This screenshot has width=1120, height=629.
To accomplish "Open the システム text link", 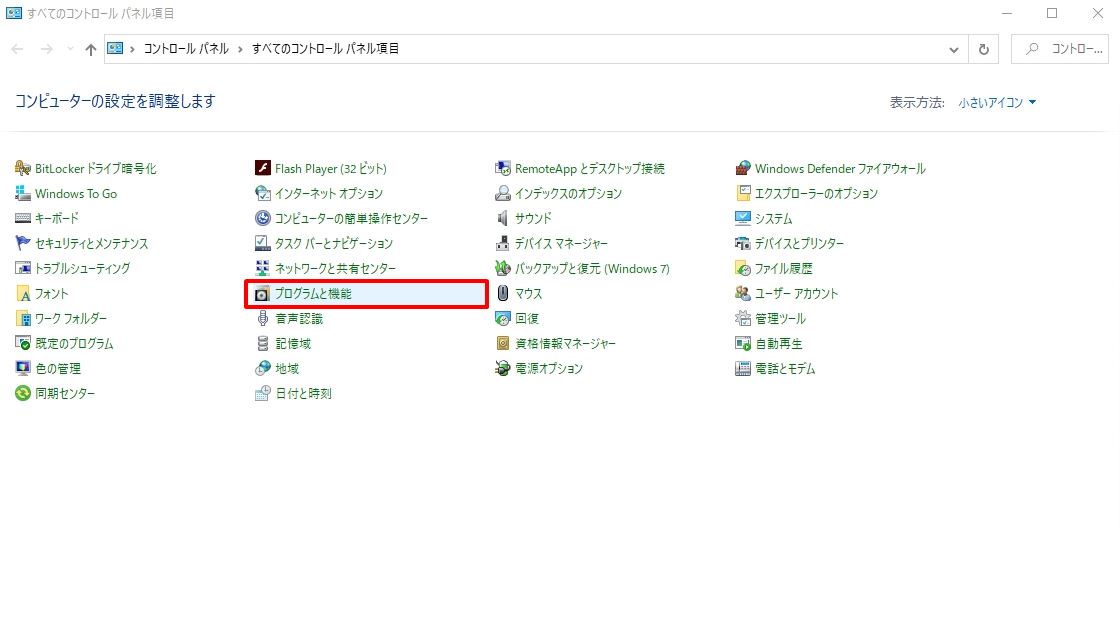I will [x=774, y=218].
